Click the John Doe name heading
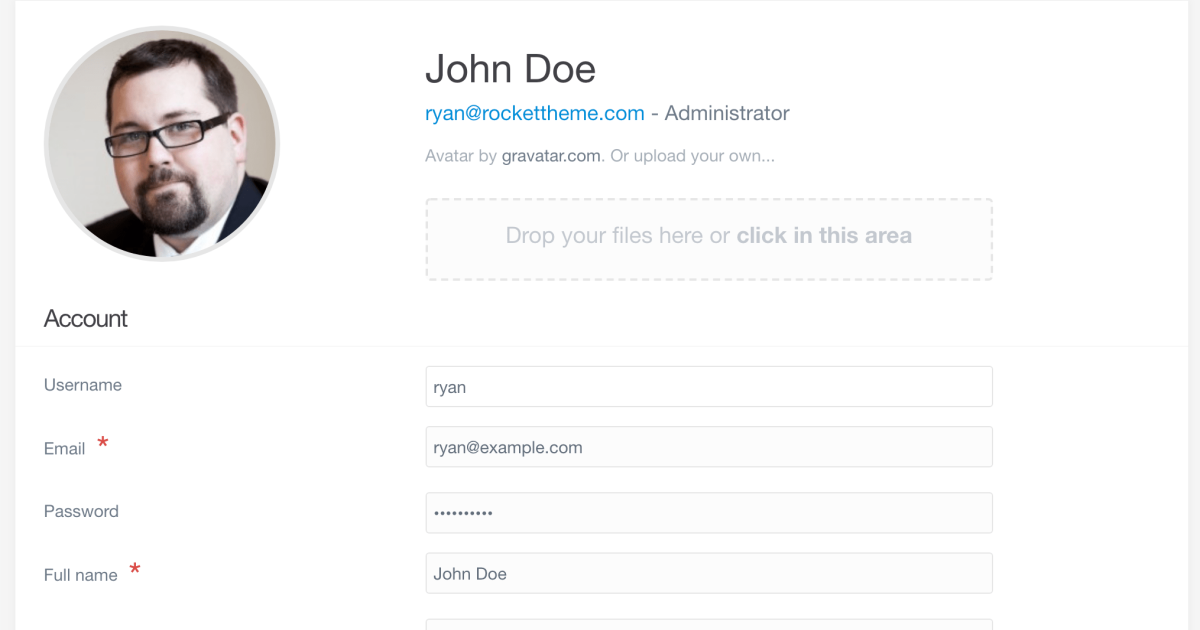This screenshot has width=1200, height=630. pos(510,69)
